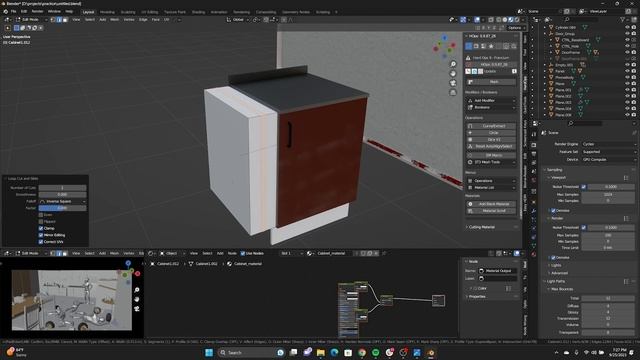Adjust the Factor slider in Loop Cut panel
Screen dimensions: 640x360
tap(62, 208)
